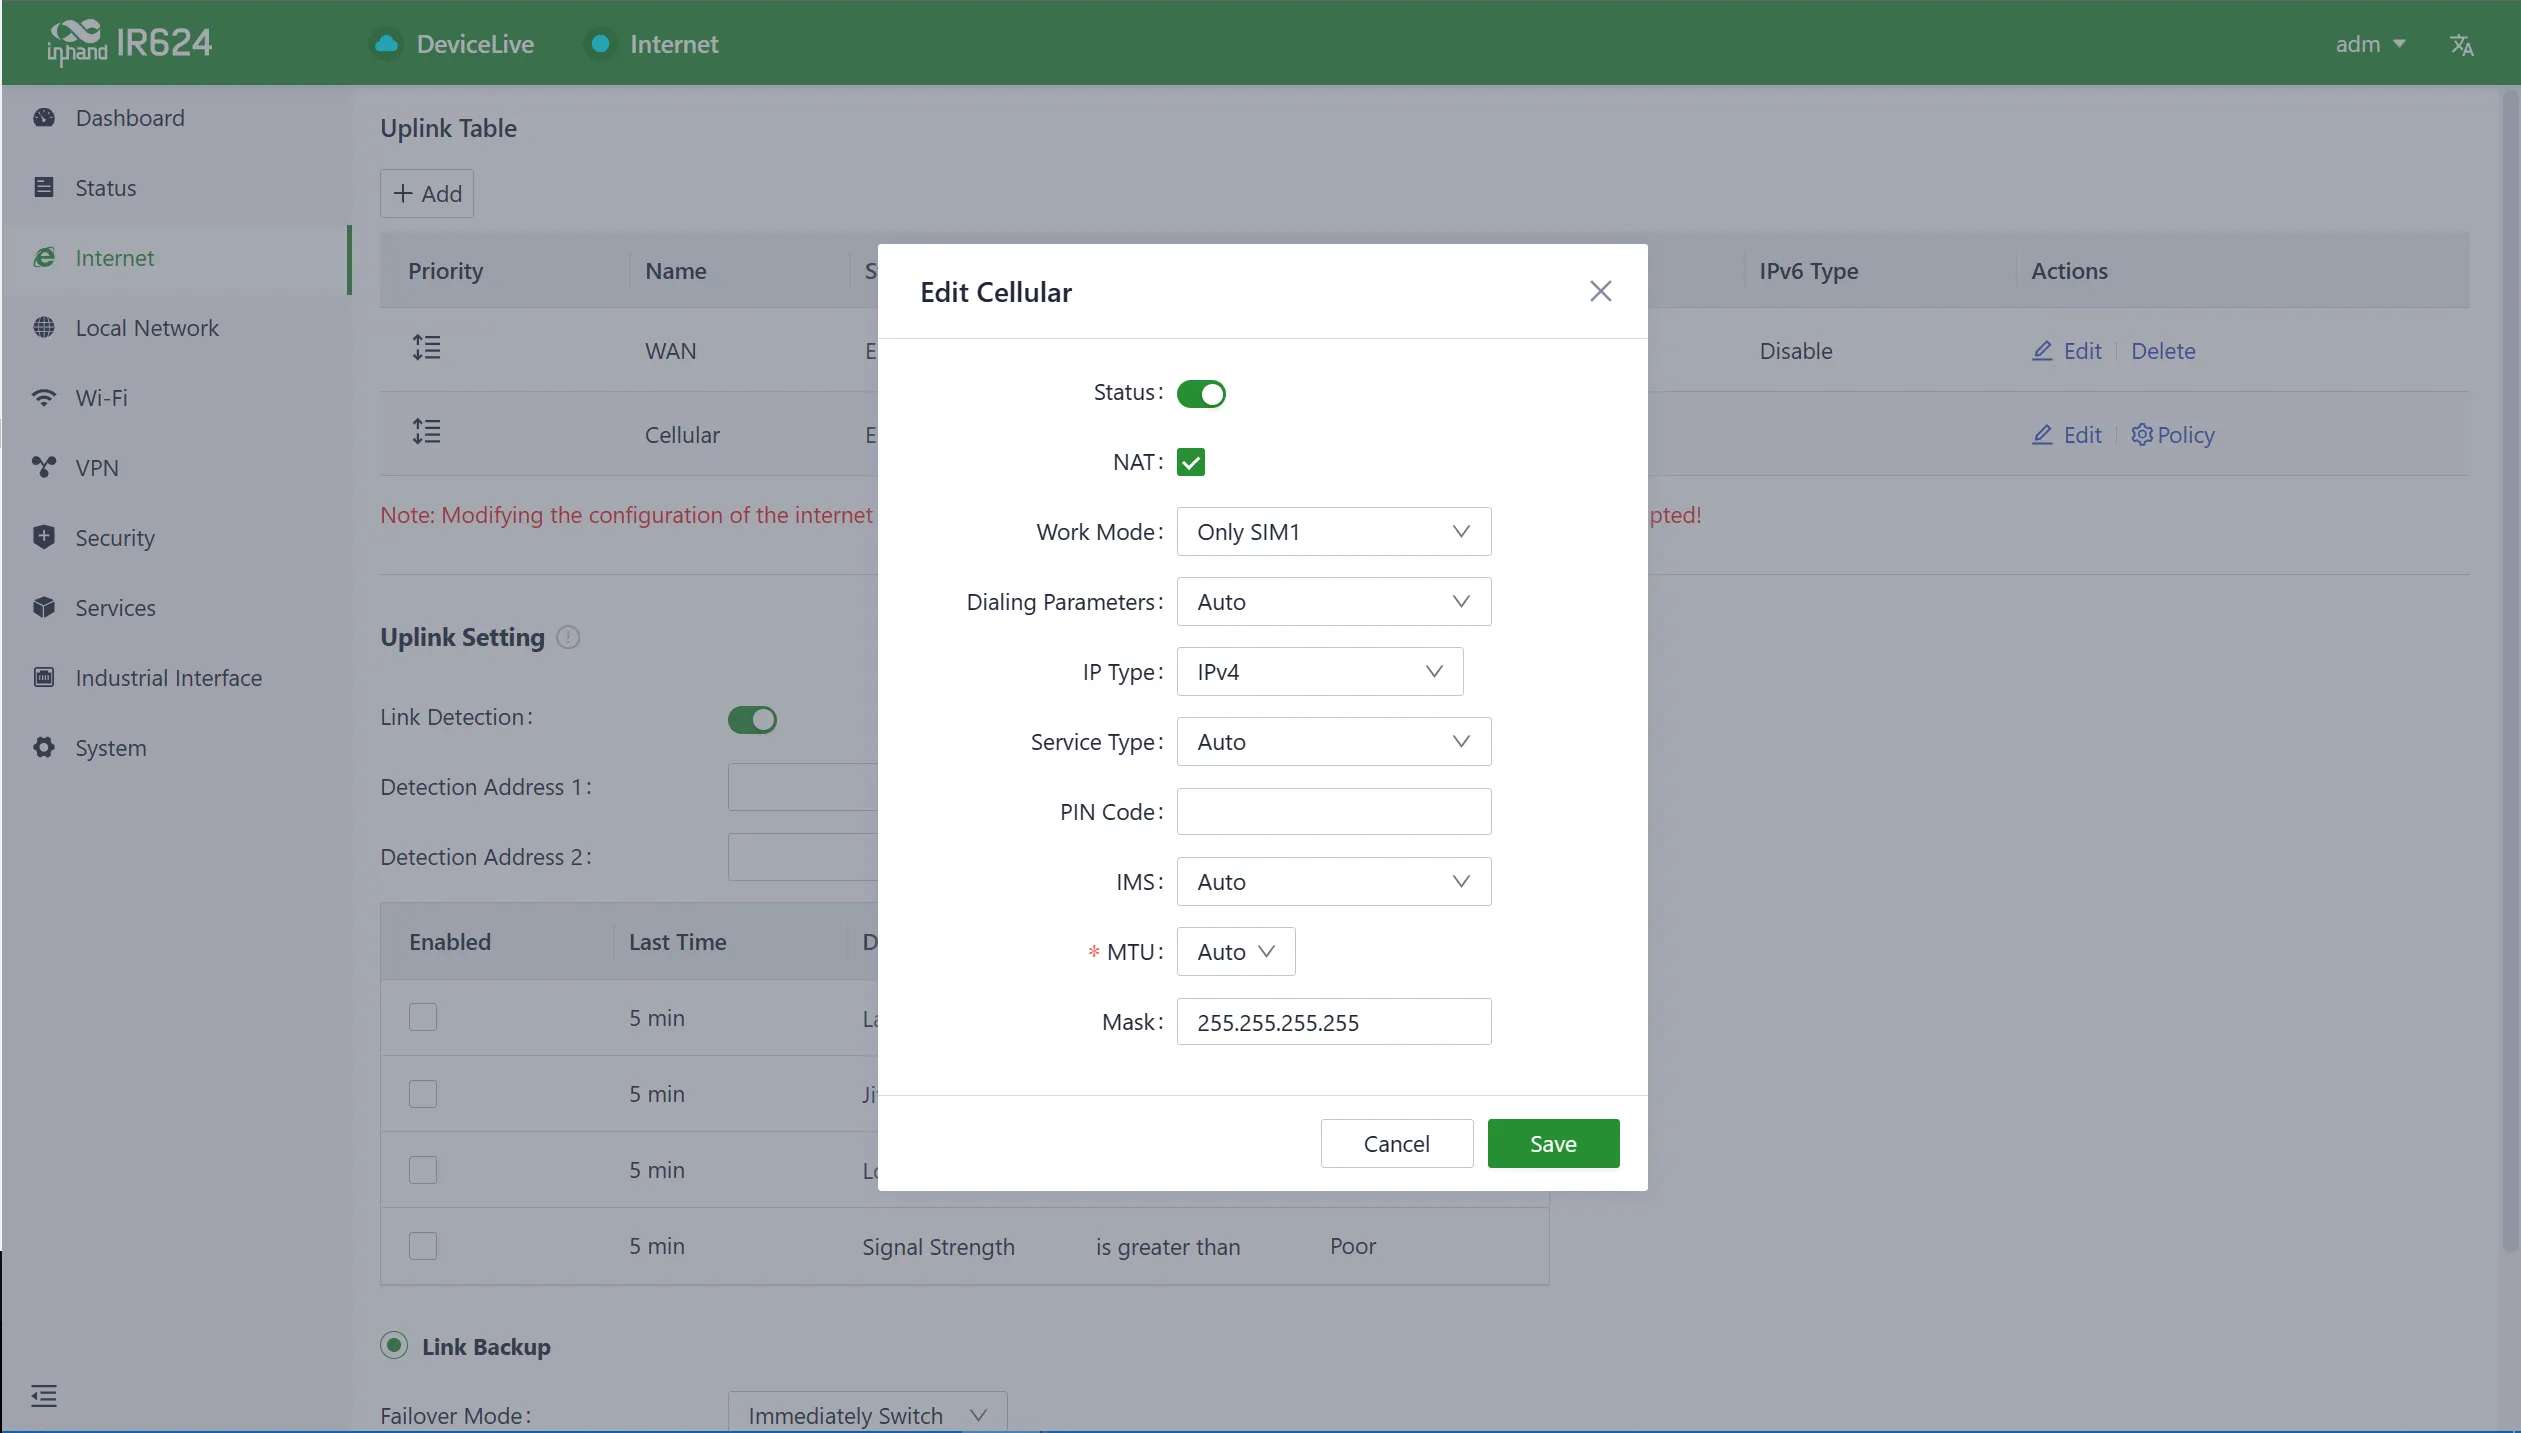The image size is (2521, 1433).
Task: Click the VPN nodes icon in sidebar
Action: coord(44,467)
